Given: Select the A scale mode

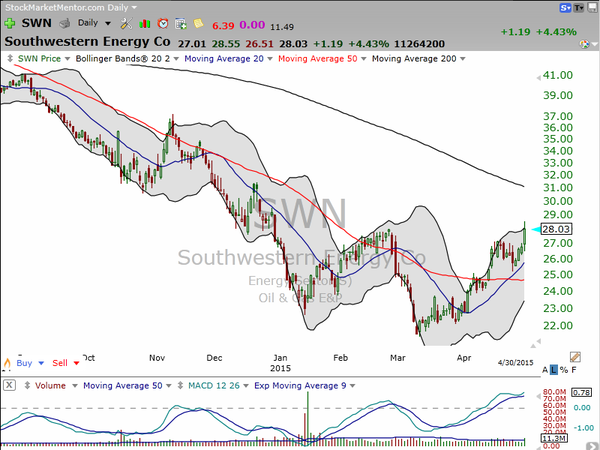Looking at the screenshot, I should (545, 370).
